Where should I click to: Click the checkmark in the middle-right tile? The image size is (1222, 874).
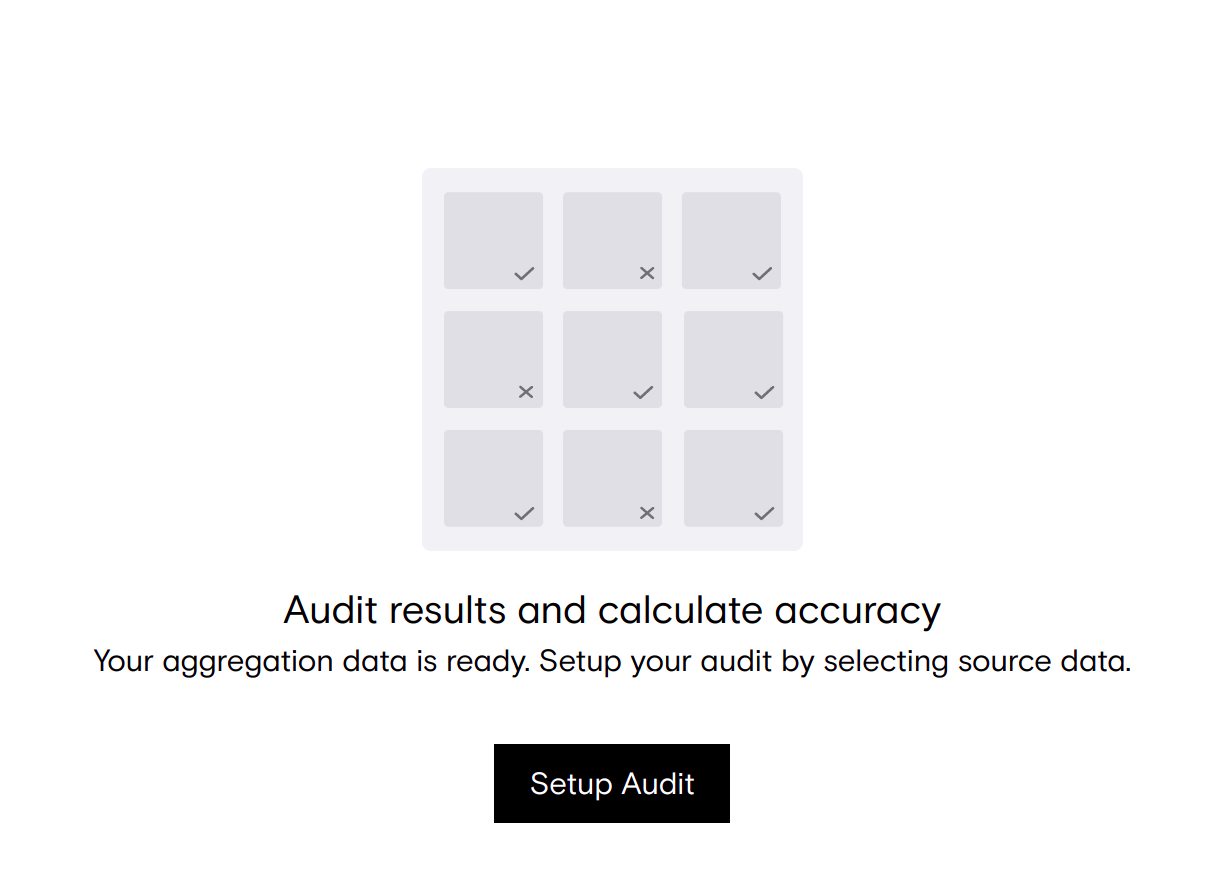tap(764, 392)
